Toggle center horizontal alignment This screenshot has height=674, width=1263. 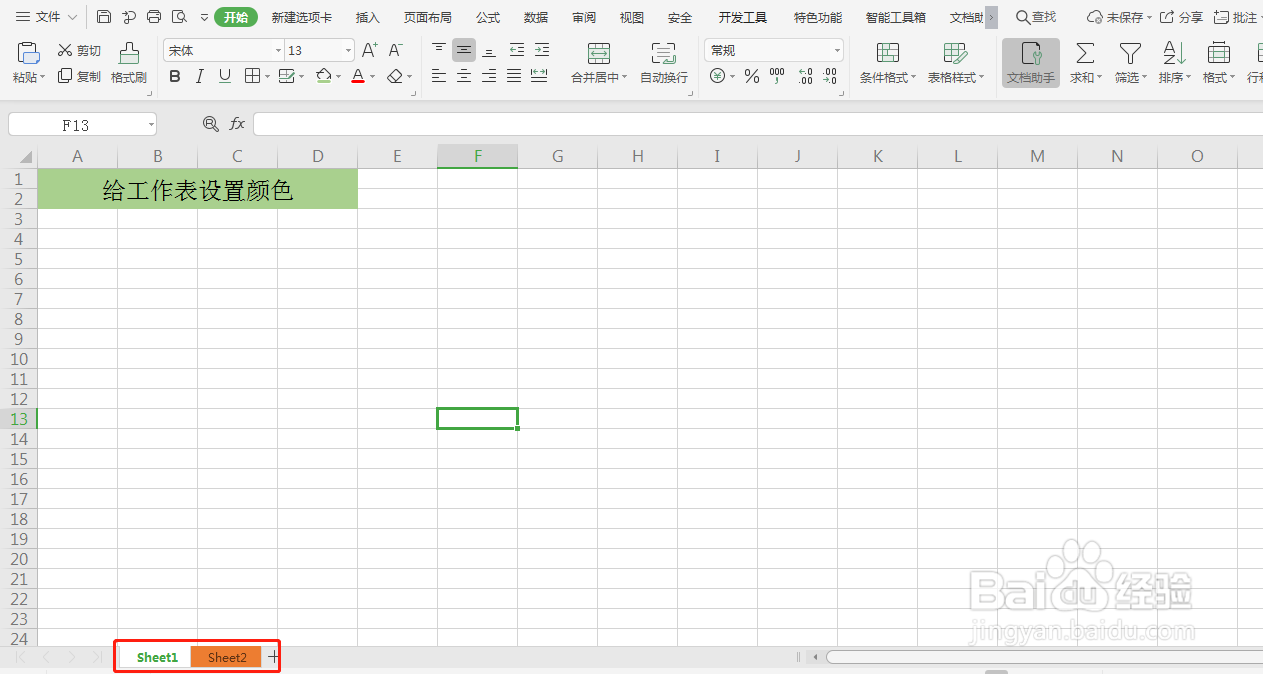(464, 76)
